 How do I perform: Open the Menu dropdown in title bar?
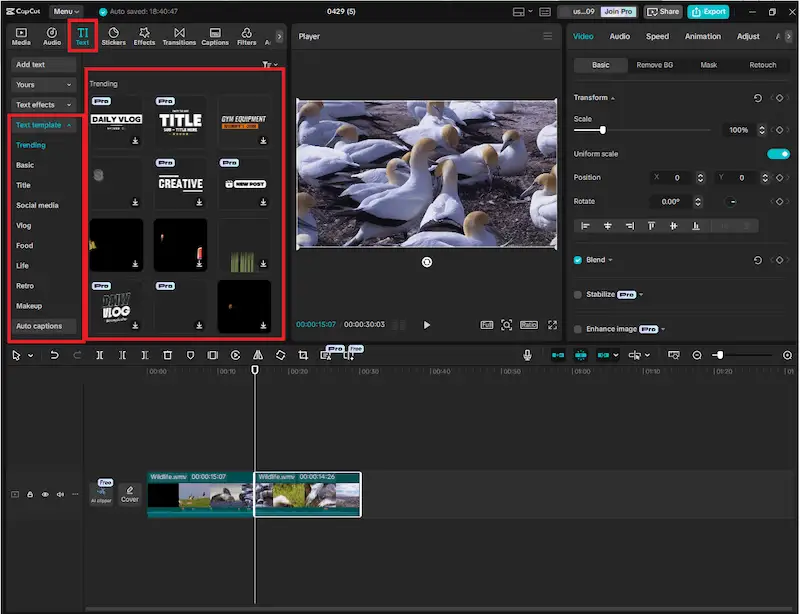click(x=66, y=11)
